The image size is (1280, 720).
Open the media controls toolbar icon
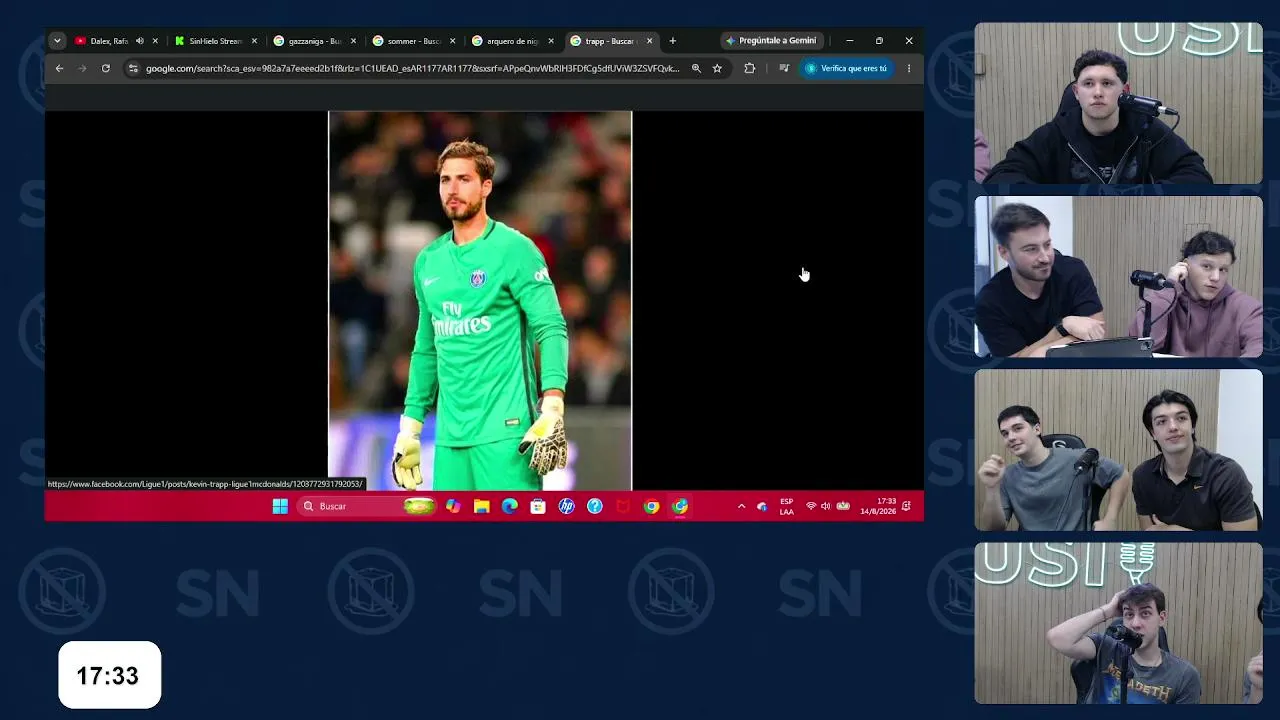point(784,68)
